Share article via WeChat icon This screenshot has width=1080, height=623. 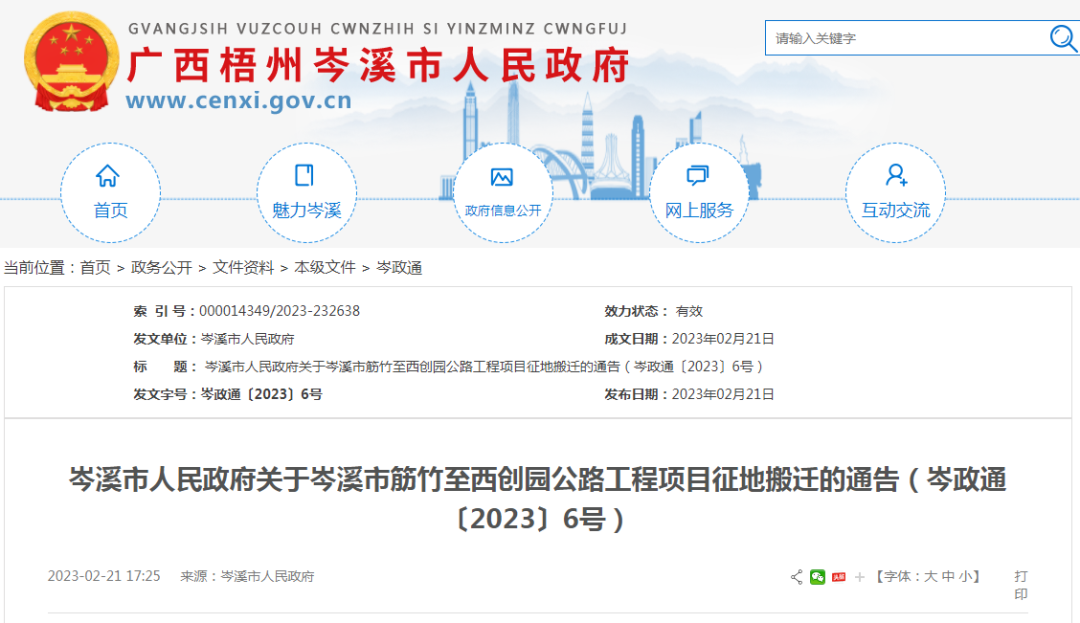click(x=817, y=577)
